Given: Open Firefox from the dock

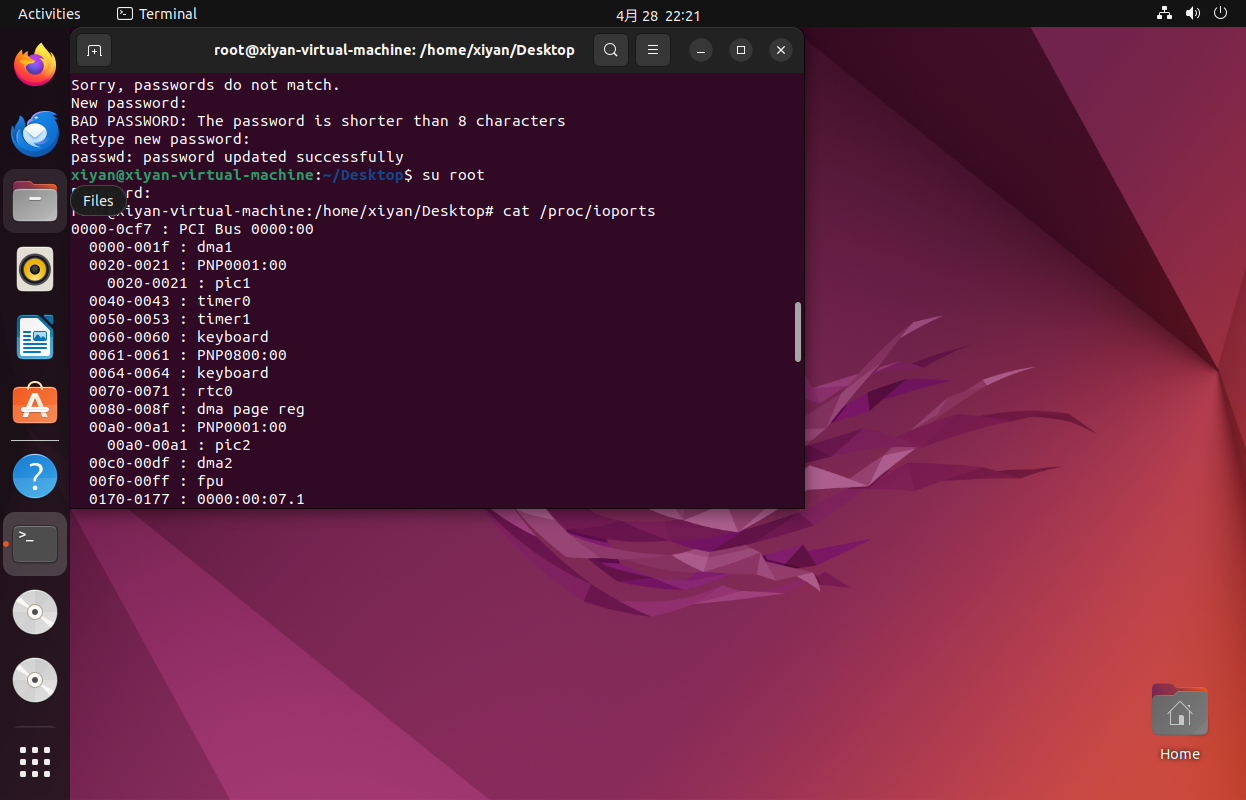Looking at the screenshot, I should click(x=35, y=66).
